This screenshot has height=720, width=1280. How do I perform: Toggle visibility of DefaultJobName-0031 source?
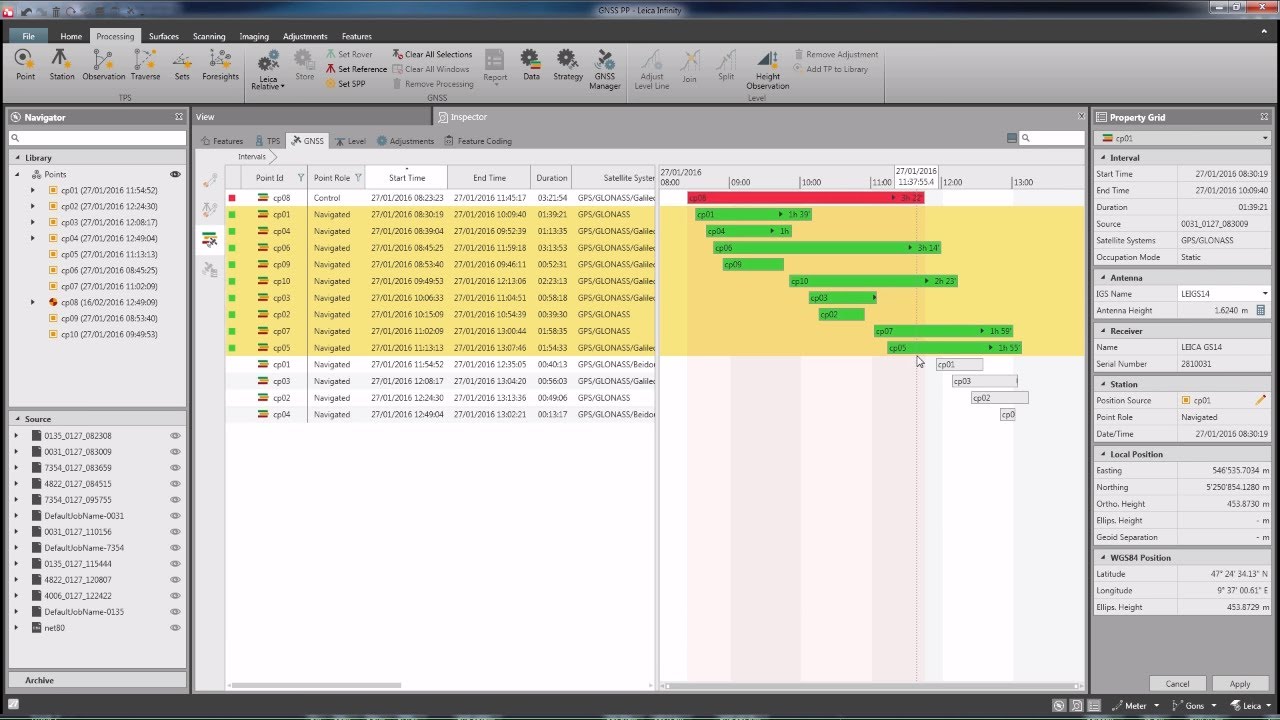pos(175,516)
